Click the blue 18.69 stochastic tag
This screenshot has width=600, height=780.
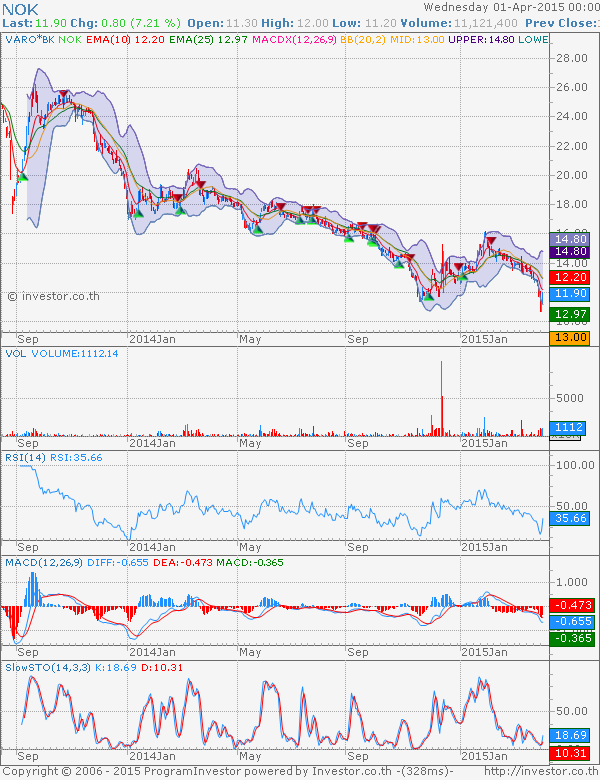click(x=570, y=735)
